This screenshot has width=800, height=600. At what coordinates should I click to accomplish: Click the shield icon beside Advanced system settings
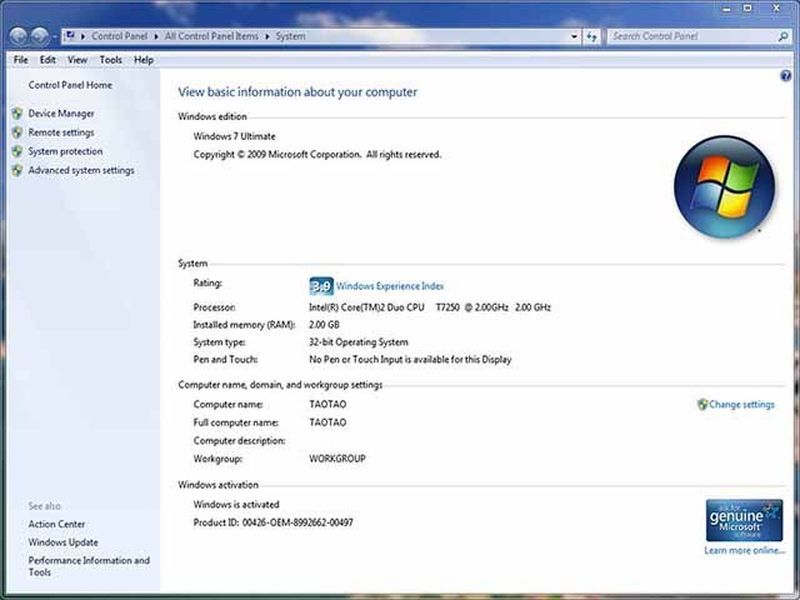coord(17,170)
